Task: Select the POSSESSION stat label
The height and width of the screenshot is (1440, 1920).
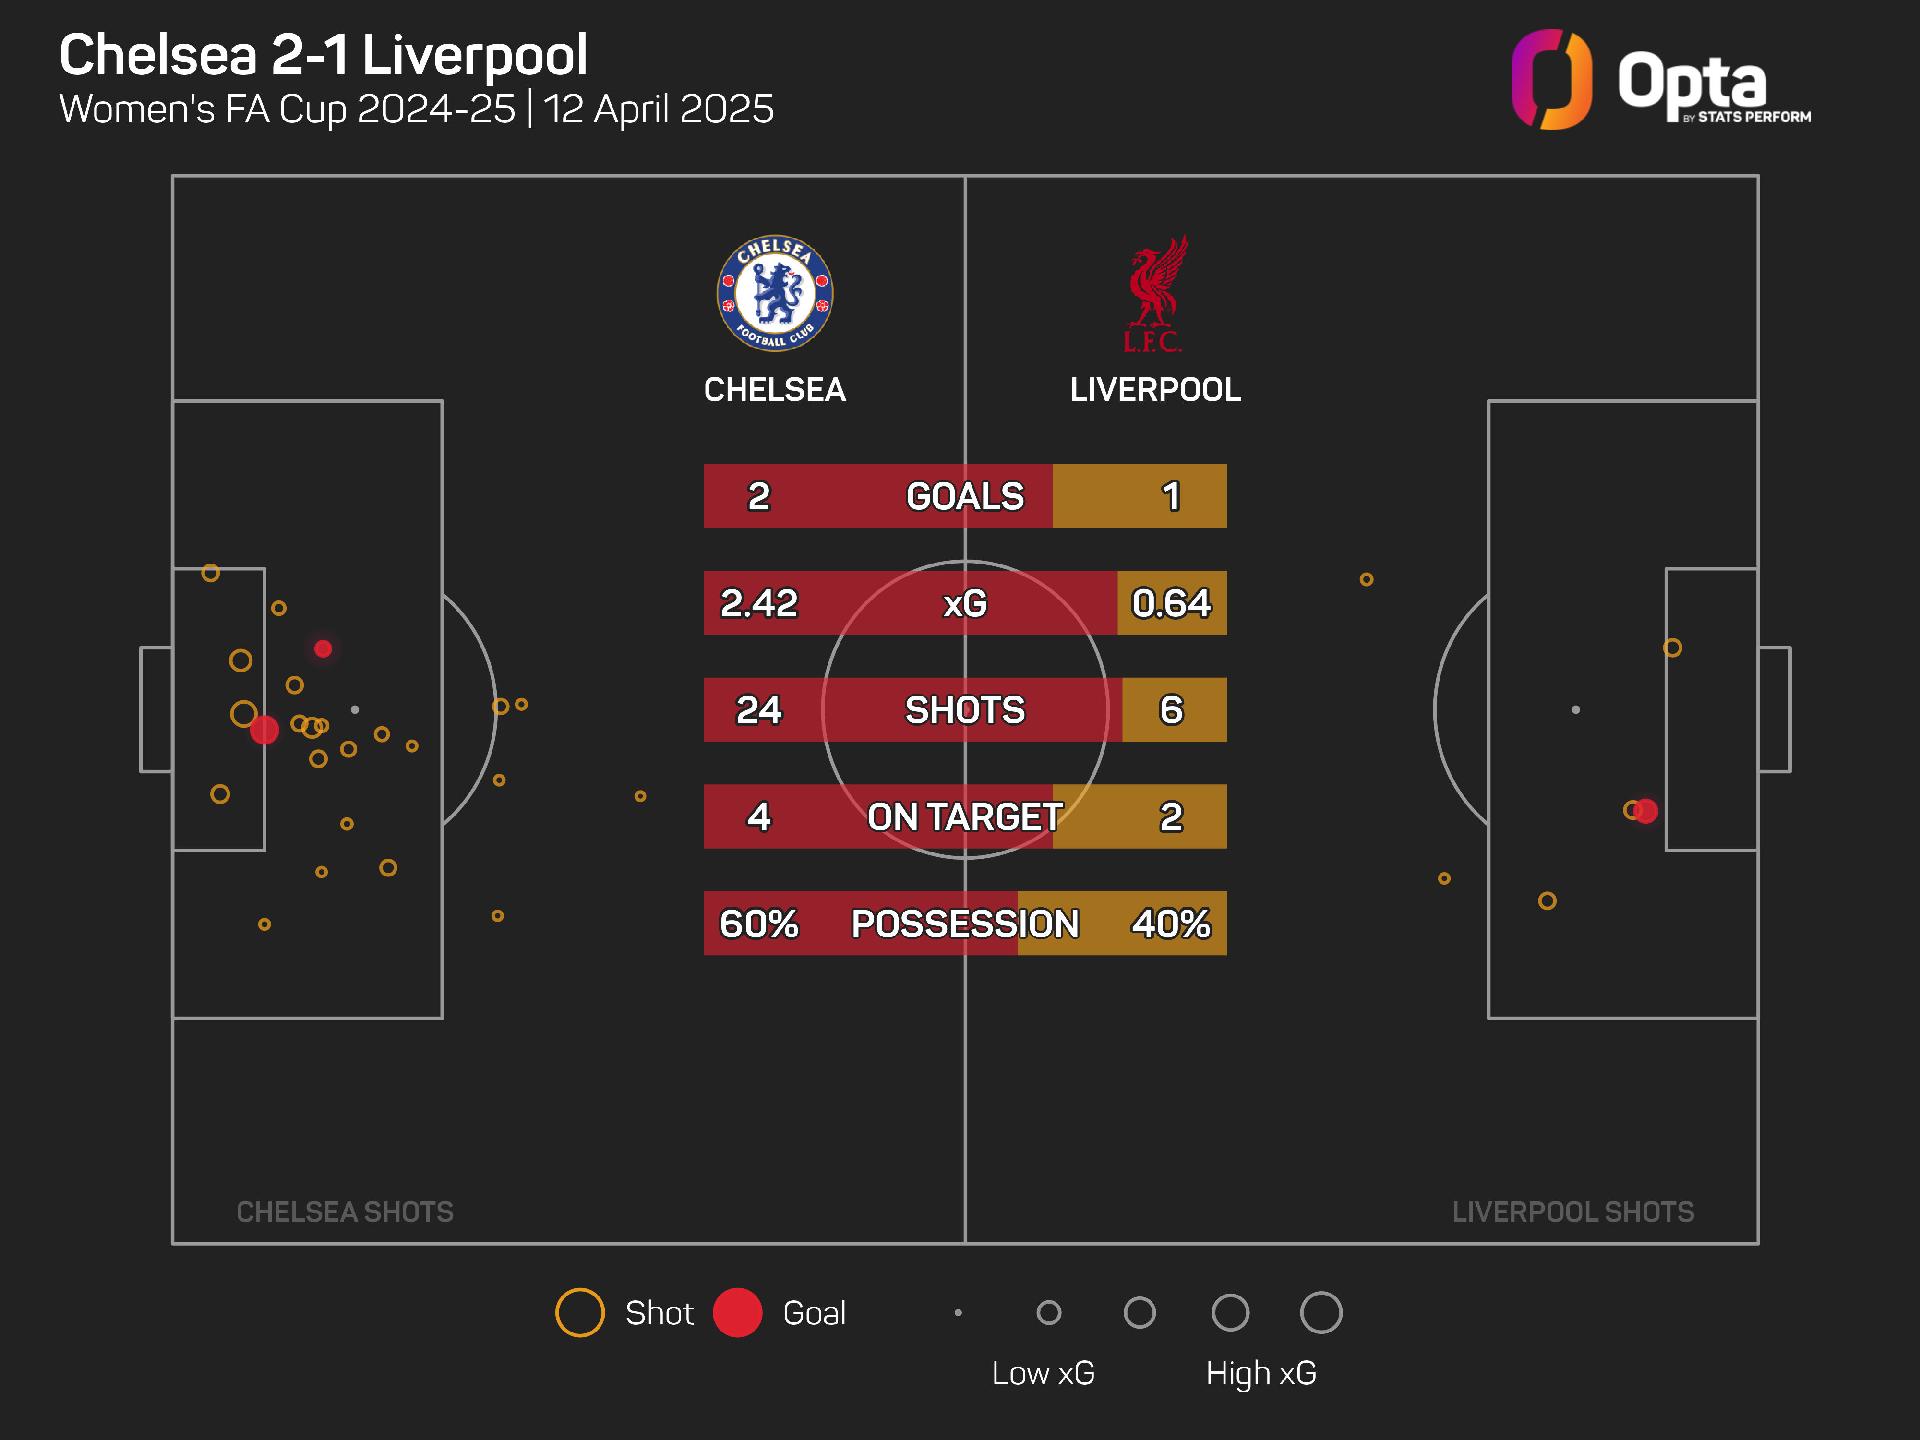Action: pyautogui.click(x=965, y=924)
